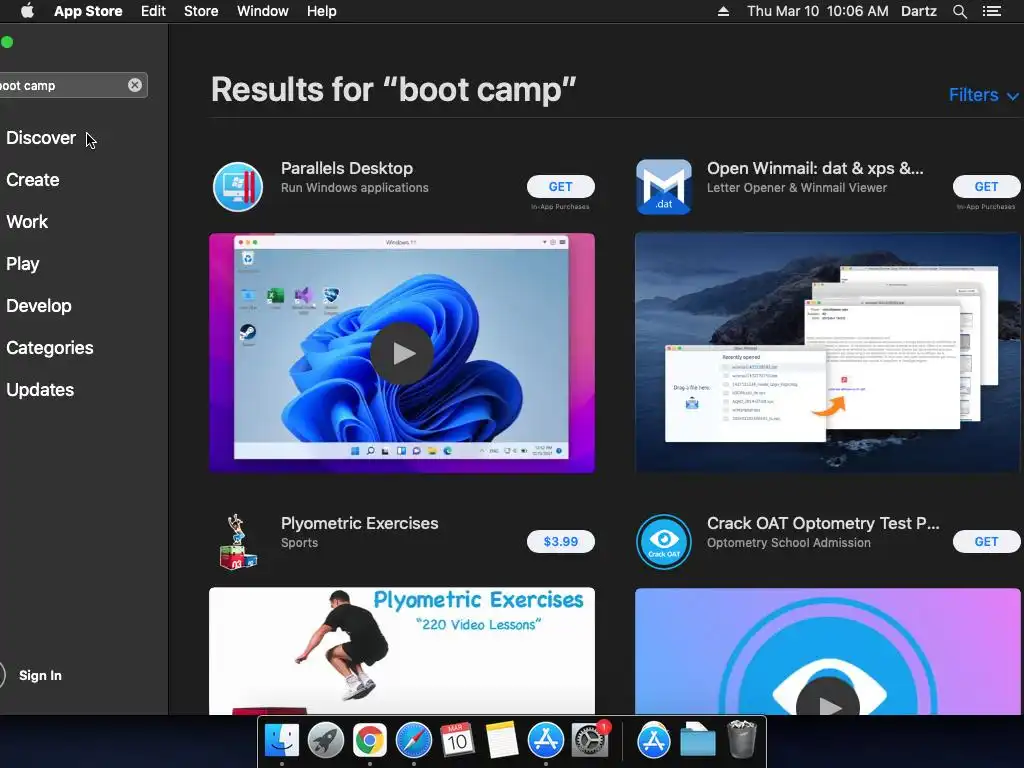Buy Plyometric Exercises for $3.99
Screen dimensions: 1024x768
click(x=560, y=541)
